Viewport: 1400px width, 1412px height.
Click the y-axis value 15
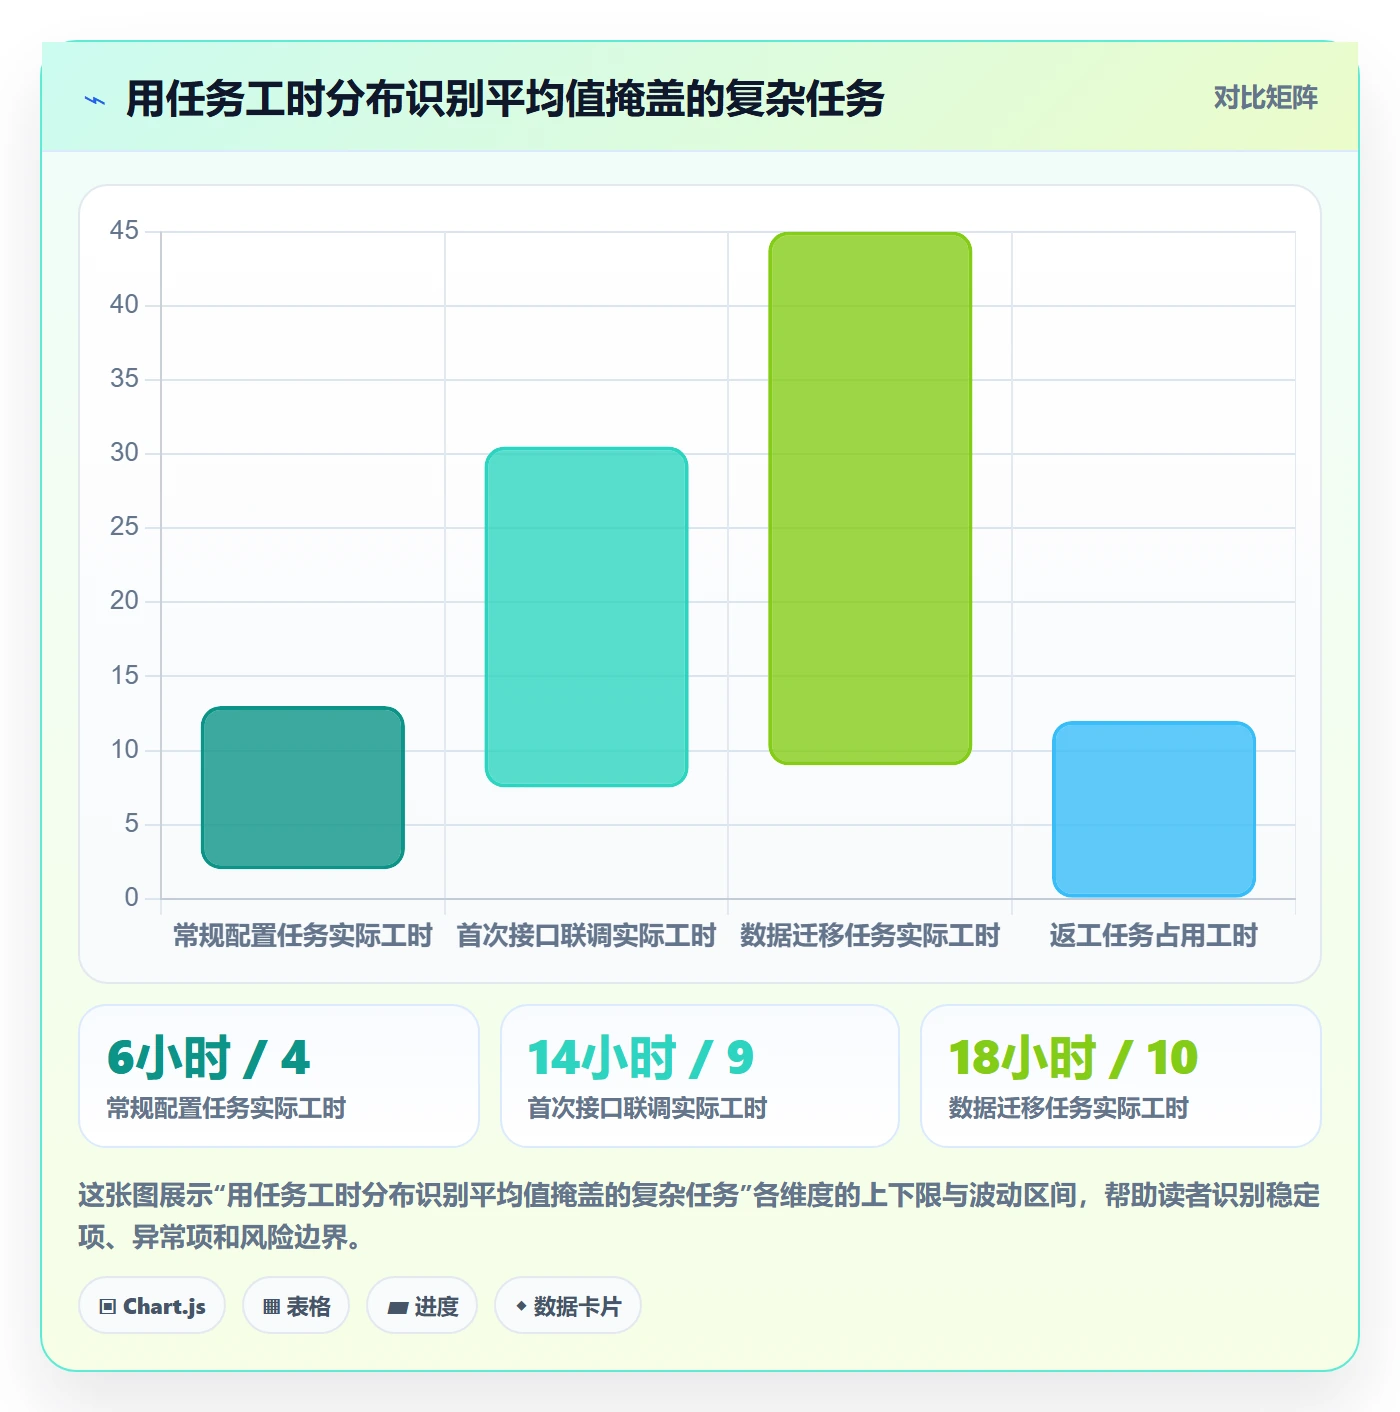[x=124, y=675]
